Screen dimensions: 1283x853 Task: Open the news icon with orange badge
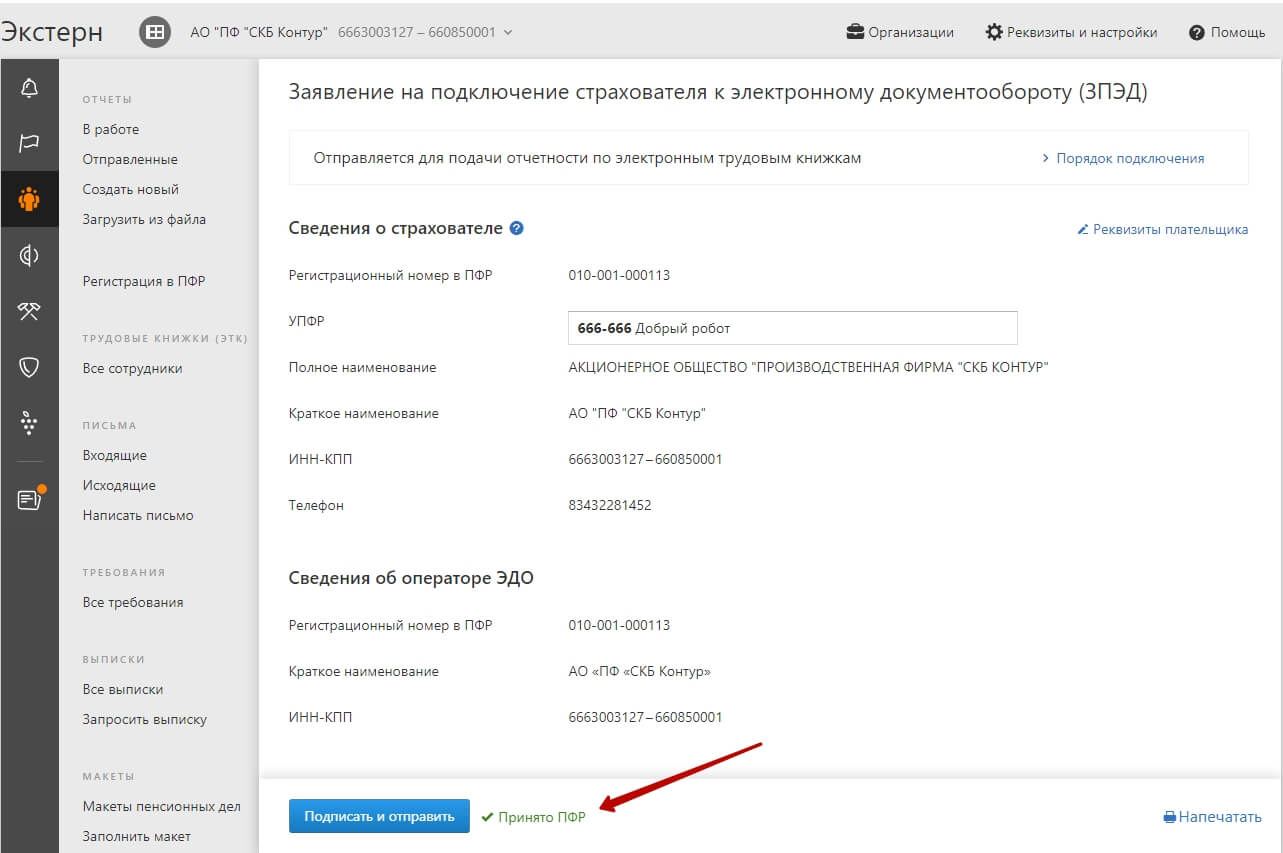point(29,499)
